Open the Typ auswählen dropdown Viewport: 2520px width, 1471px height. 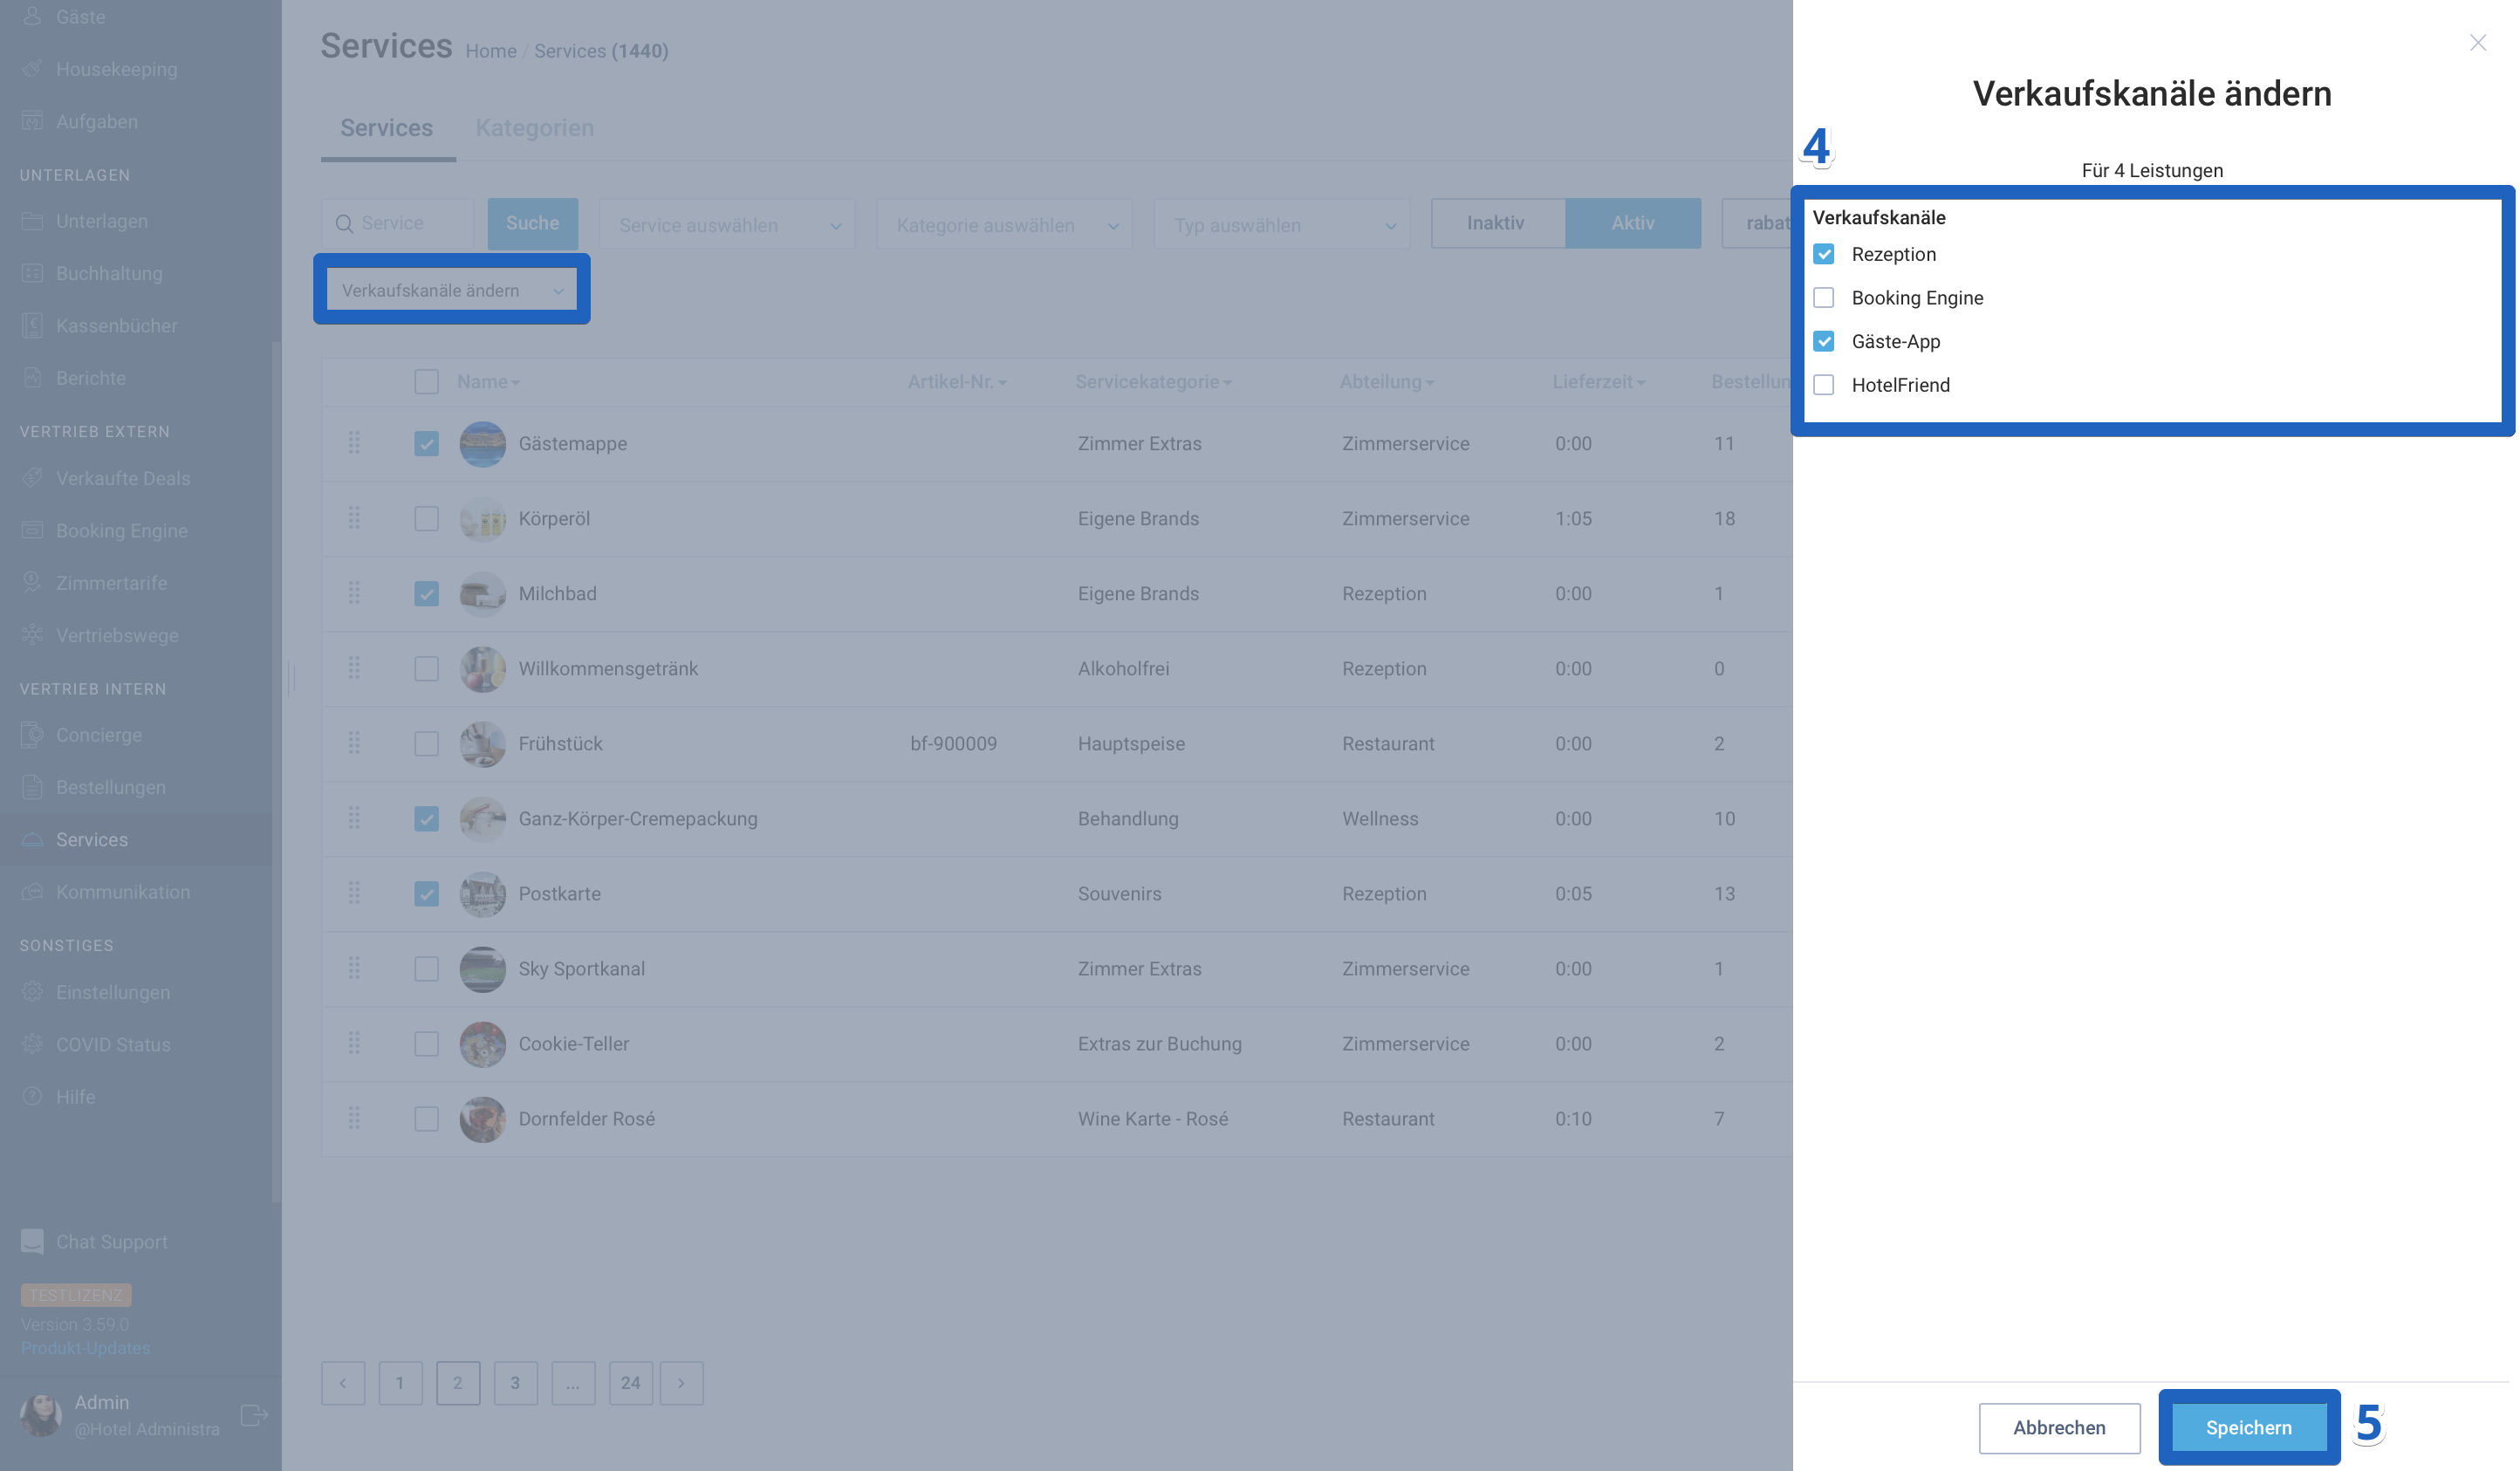(1281, 224)
